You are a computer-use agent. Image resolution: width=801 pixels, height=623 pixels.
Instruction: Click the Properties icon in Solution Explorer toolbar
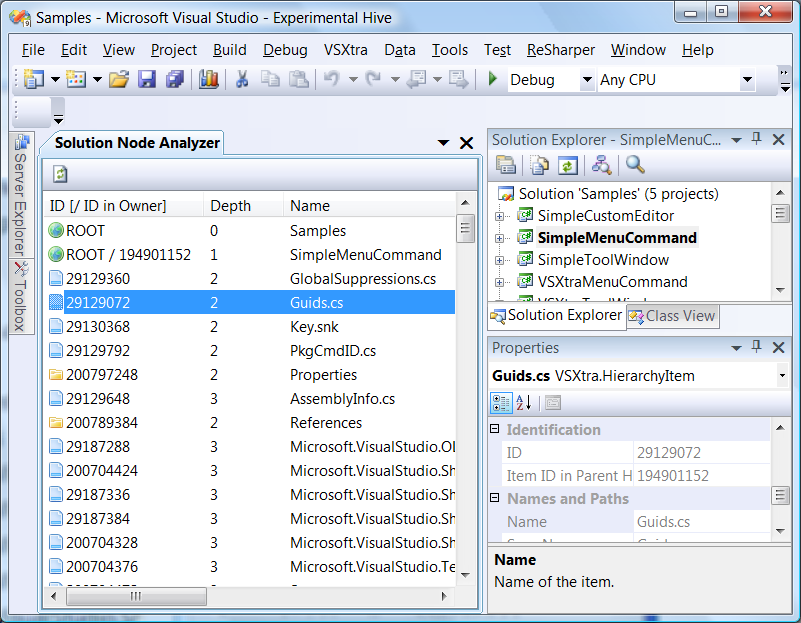pyautogui.click(x=506, y=165)
